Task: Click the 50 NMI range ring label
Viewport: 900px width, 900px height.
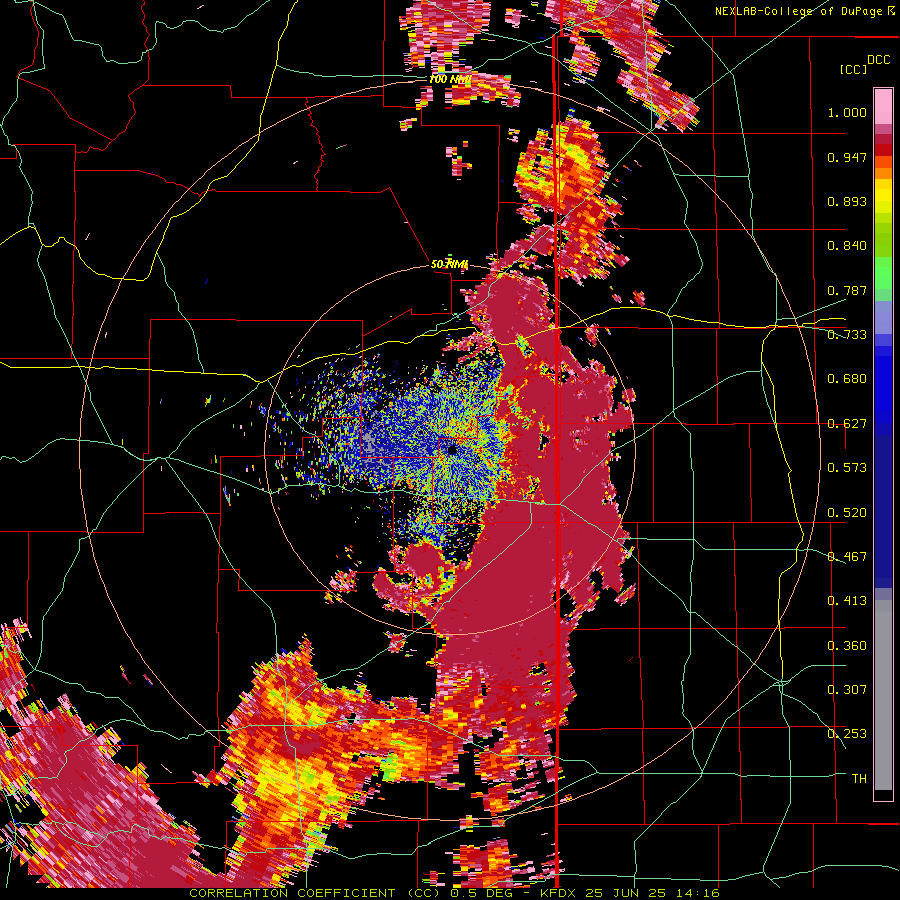Action: coord(449,264)
